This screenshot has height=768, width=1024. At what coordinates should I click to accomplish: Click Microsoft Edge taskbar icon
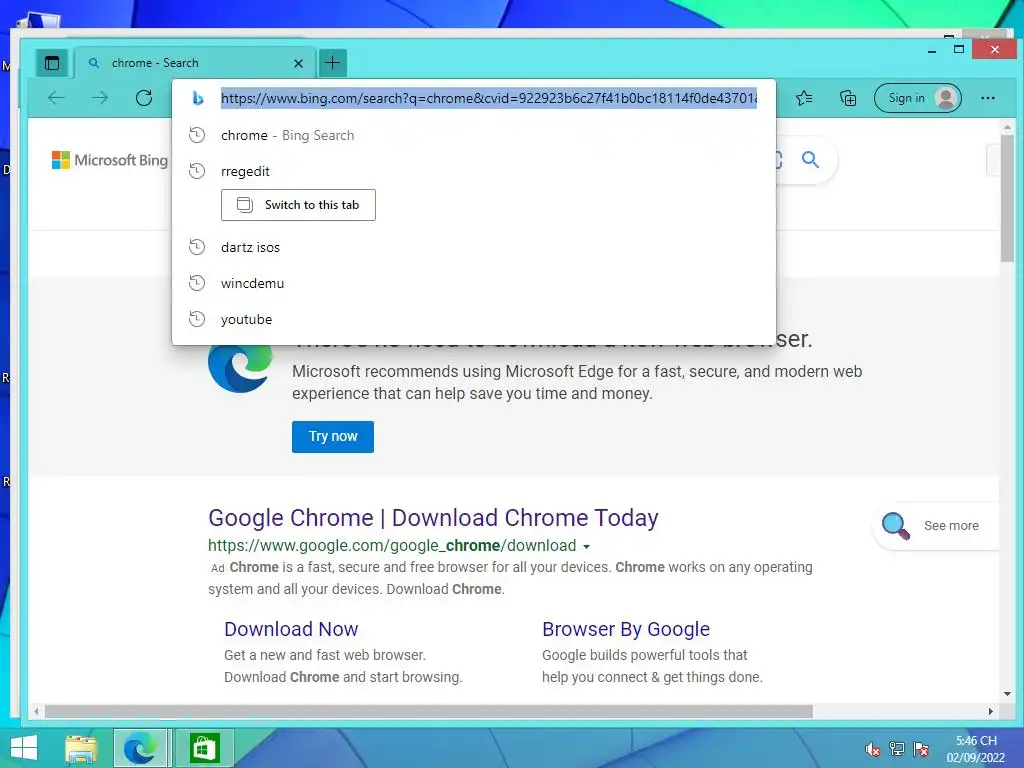tap(140, 748)
